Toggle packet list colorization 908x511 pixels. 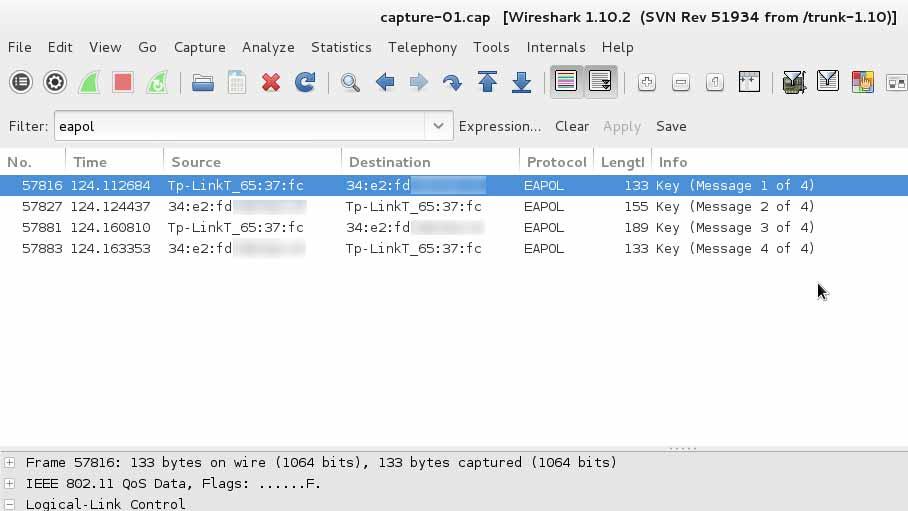point(566,82)
